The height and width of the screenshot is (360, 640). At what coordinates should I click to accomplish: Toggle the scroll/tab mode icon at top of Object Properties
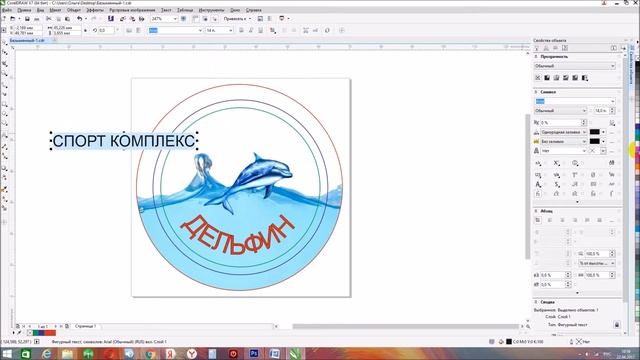coord(613,48)
